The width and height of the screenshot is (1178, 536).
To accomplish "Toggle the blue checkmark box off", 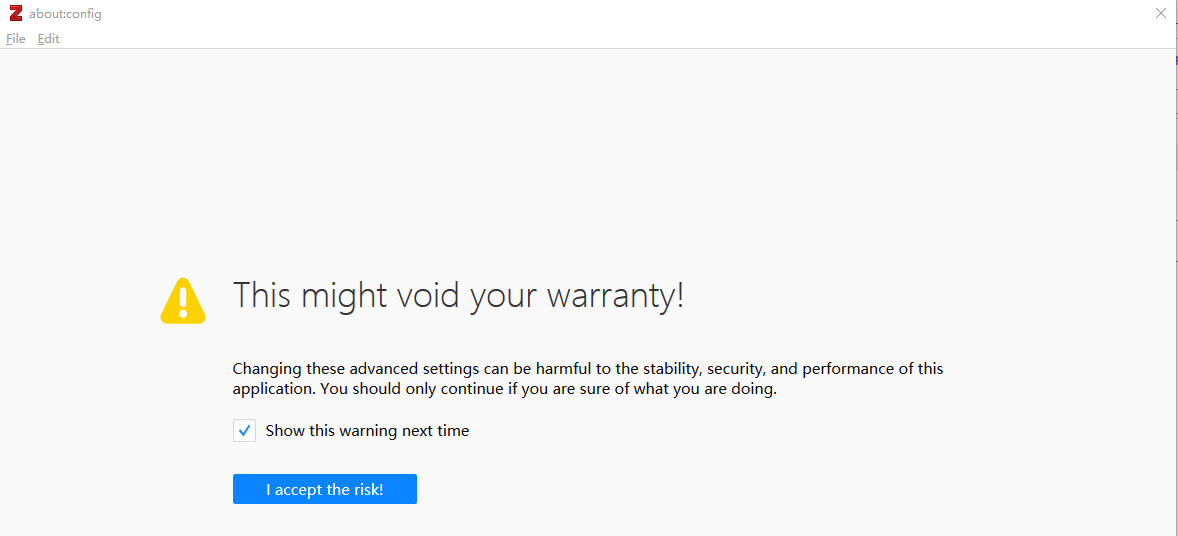I will [x=244, y=431].
